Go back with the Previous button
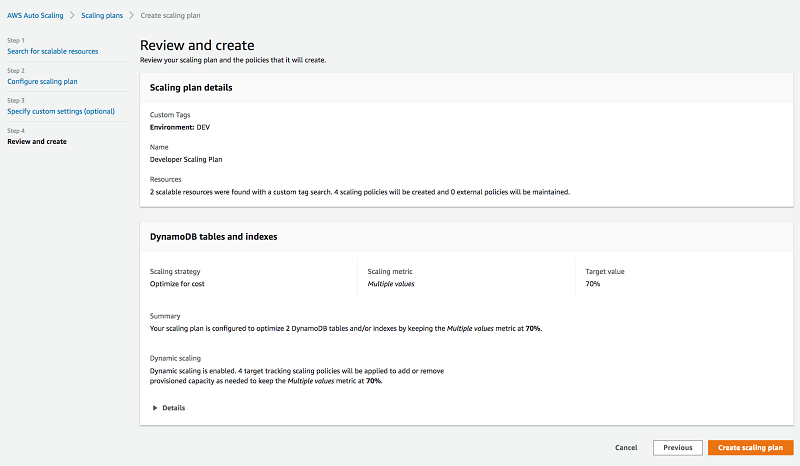 tap(677, 448)
